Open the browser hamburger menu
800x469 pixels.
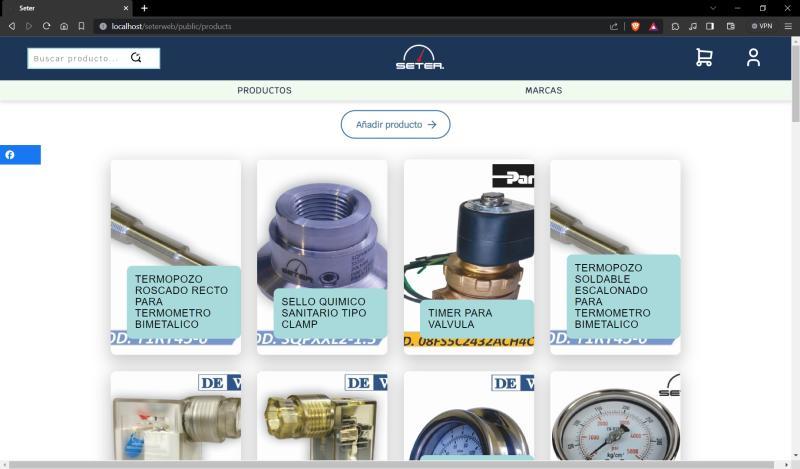[788, 26]
